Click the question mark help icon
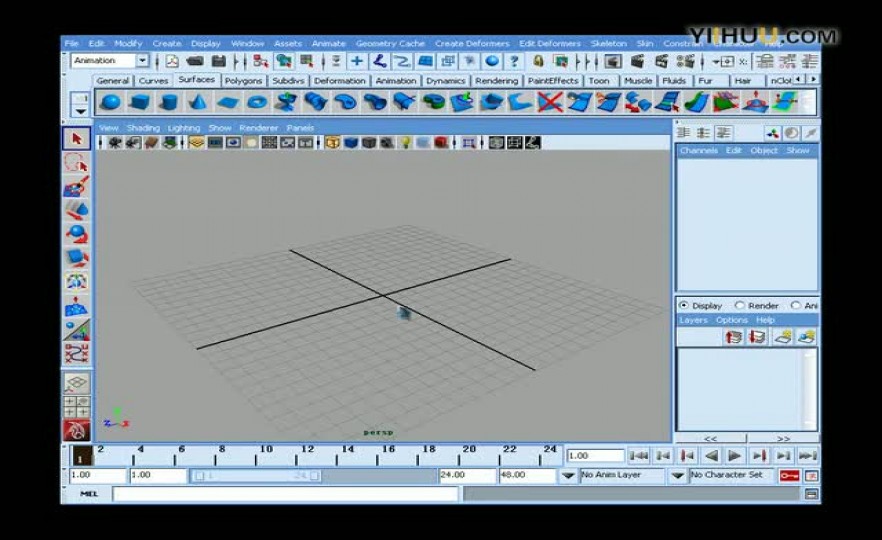The image size is (882, 540). tap(514, 61)
